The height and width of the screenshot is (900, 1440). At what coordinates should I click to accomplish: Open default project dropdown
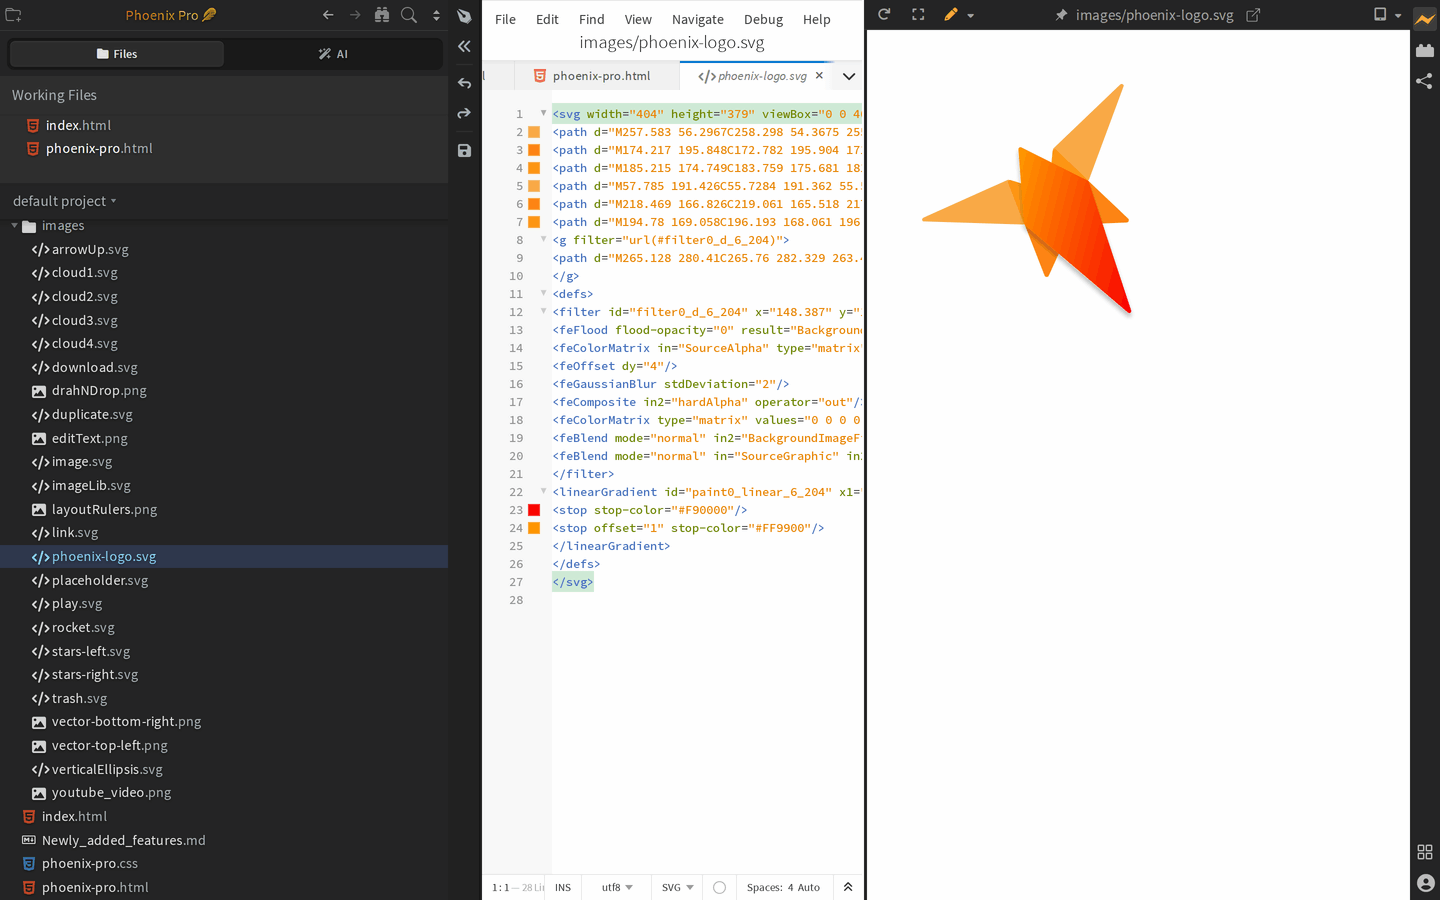click(x=65, y=201)
